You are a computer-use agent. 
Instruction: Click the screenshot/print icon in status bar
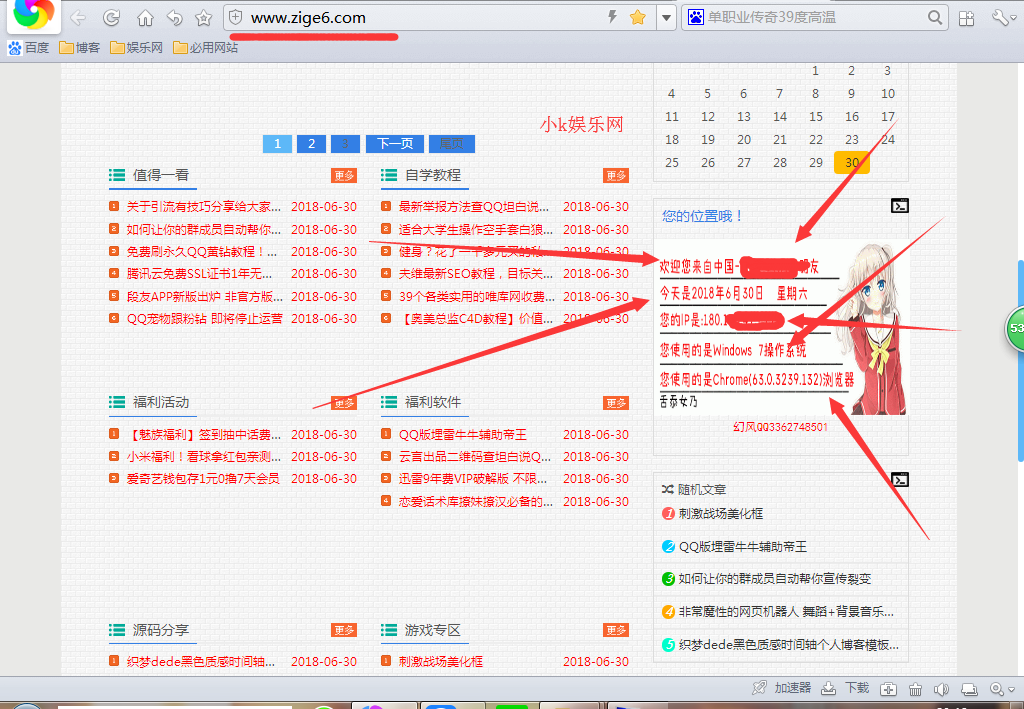tap(970, 689)
